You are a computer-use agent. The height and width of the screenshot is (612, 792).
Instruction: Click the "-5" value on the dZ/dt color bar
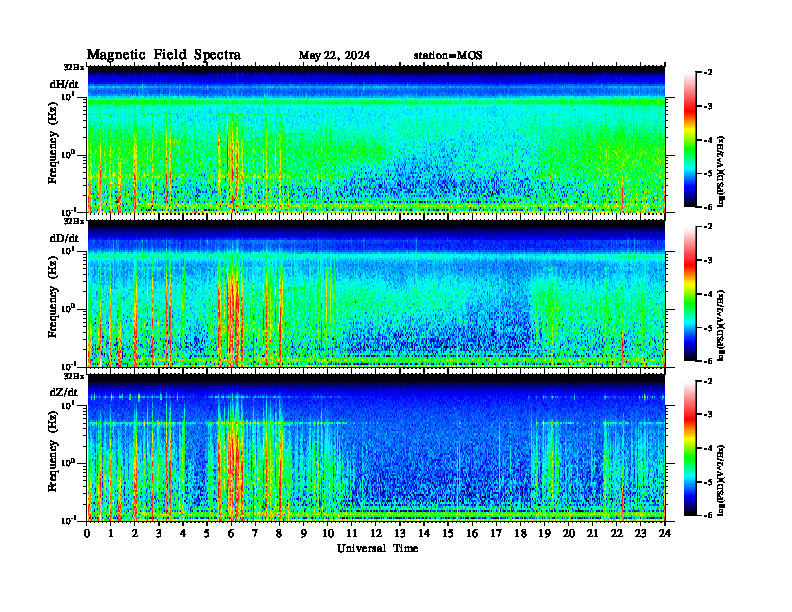pos(708,482)
